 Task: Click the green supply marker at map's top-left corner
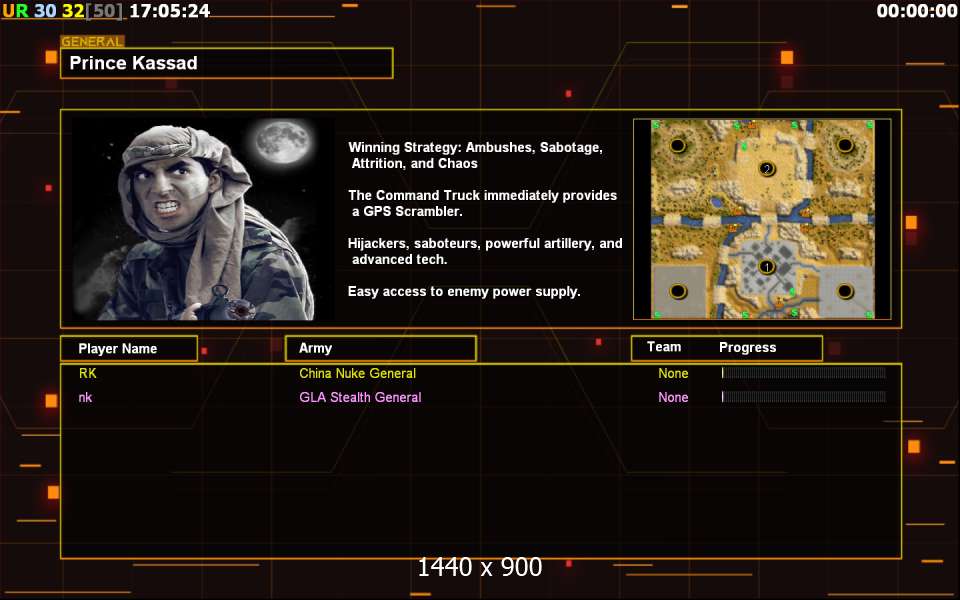pos(656,126)
